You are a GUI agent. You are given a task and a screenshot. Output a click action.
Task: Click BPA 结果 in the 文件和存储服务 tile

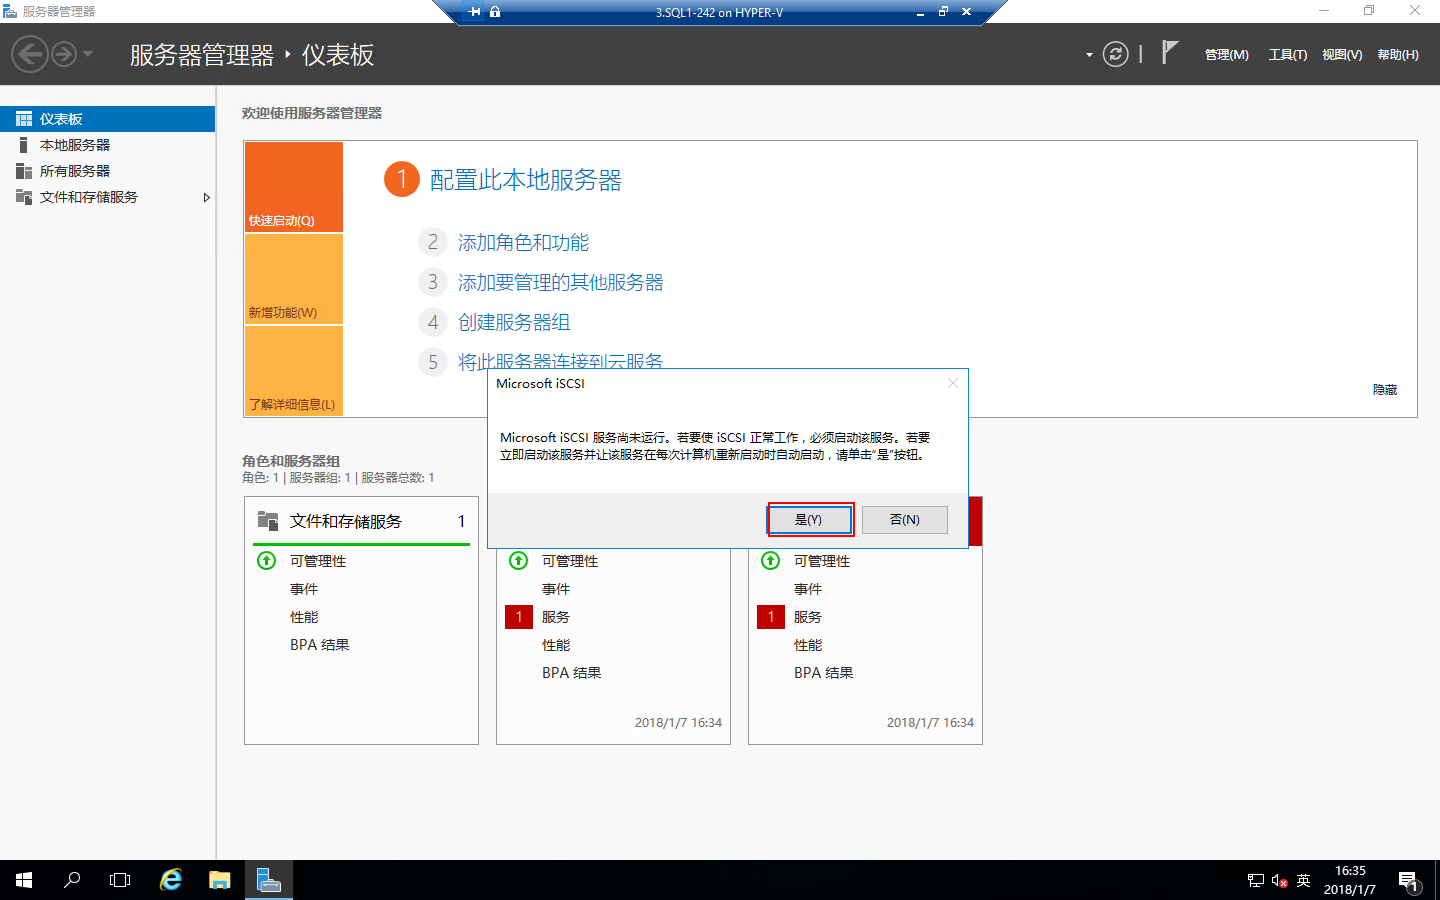(320, 645)
